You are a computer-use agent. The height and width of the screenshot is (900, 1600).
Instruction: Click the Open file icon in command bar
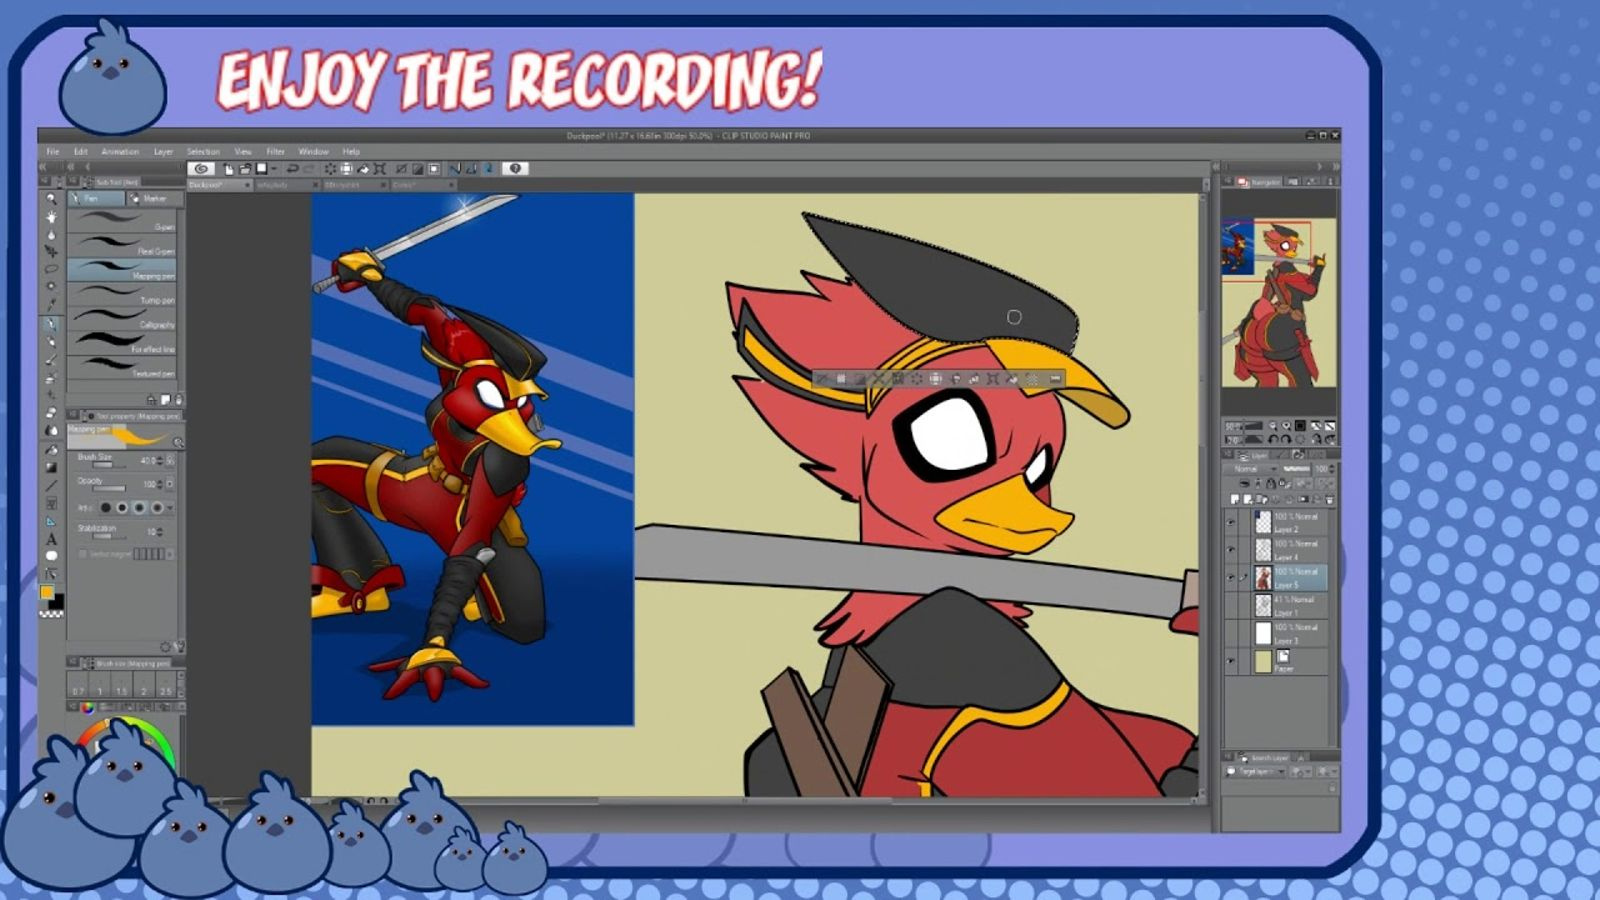point(245,169)
